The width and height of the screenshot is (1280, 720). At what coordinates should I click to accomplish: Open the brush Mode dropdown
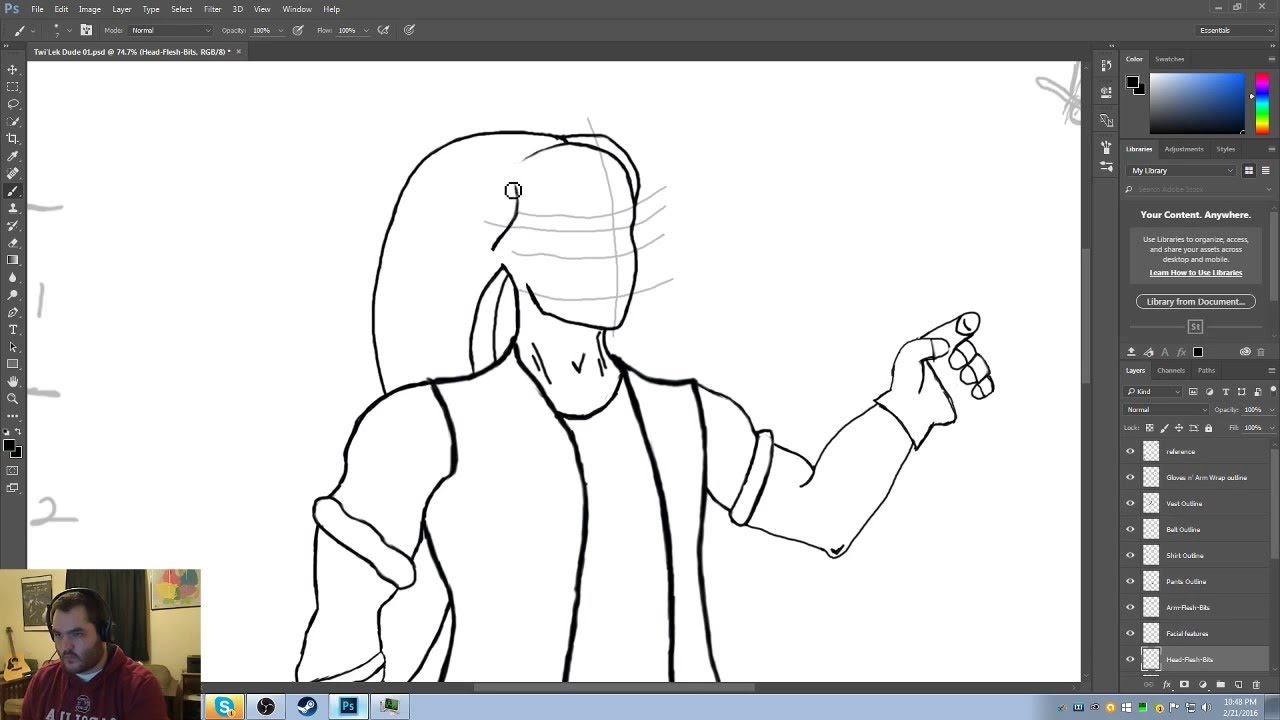(x=170, y=30)
